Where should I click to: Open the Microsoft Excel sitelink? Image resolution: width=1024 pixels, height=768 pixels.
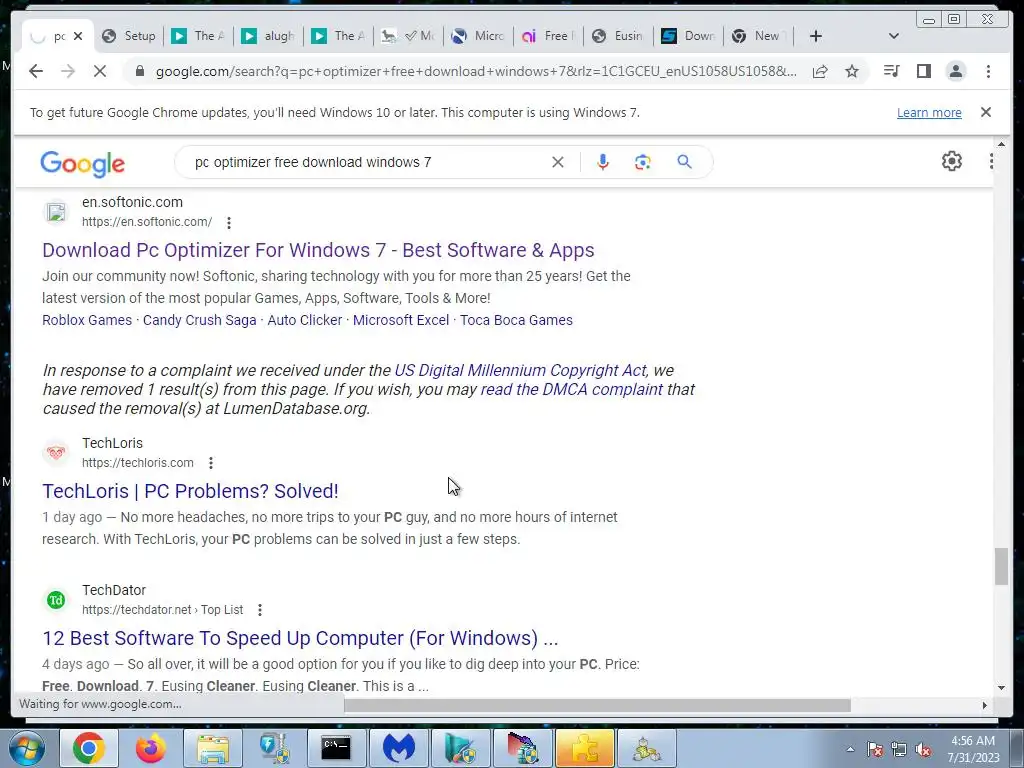[401, 320]
